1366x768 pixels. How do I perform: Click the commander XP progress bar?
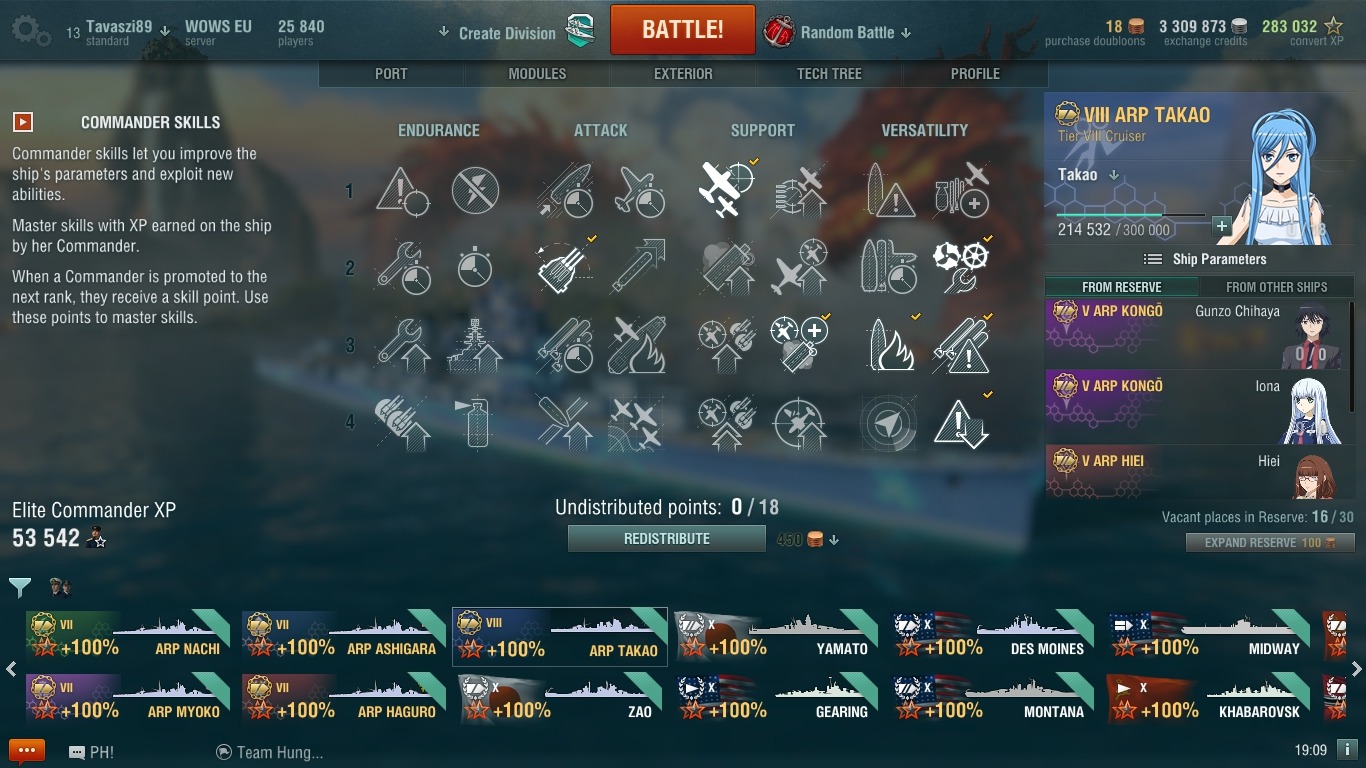(x=1131, y=214)
